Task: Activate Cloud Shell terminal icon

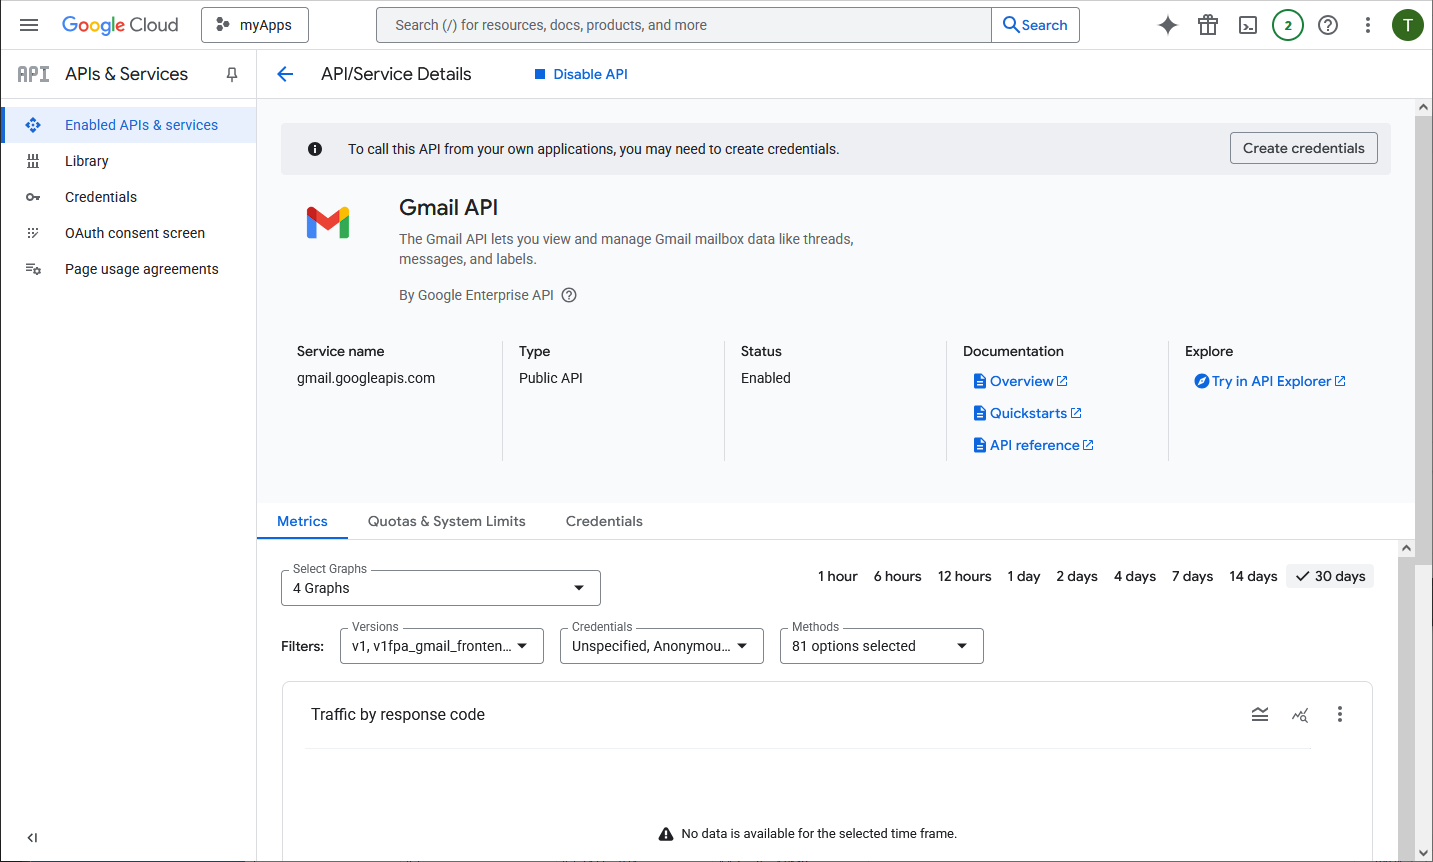Action: (1248, 25)
